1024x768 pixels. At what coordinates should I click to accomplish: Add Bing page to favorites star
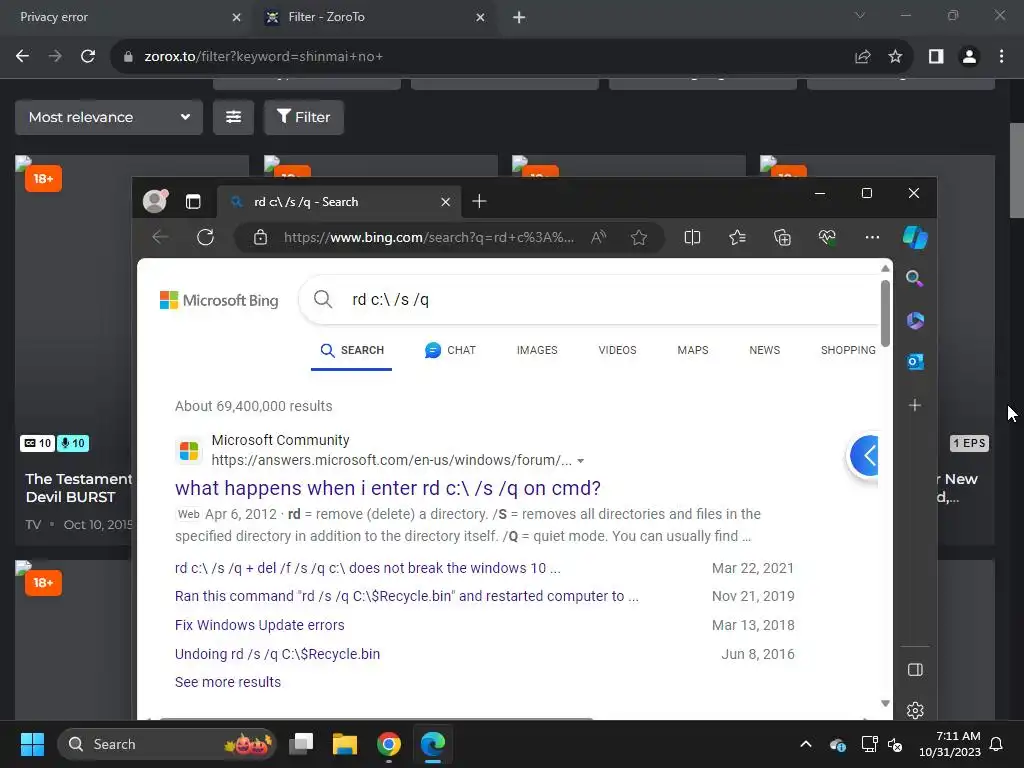[639, 237]
